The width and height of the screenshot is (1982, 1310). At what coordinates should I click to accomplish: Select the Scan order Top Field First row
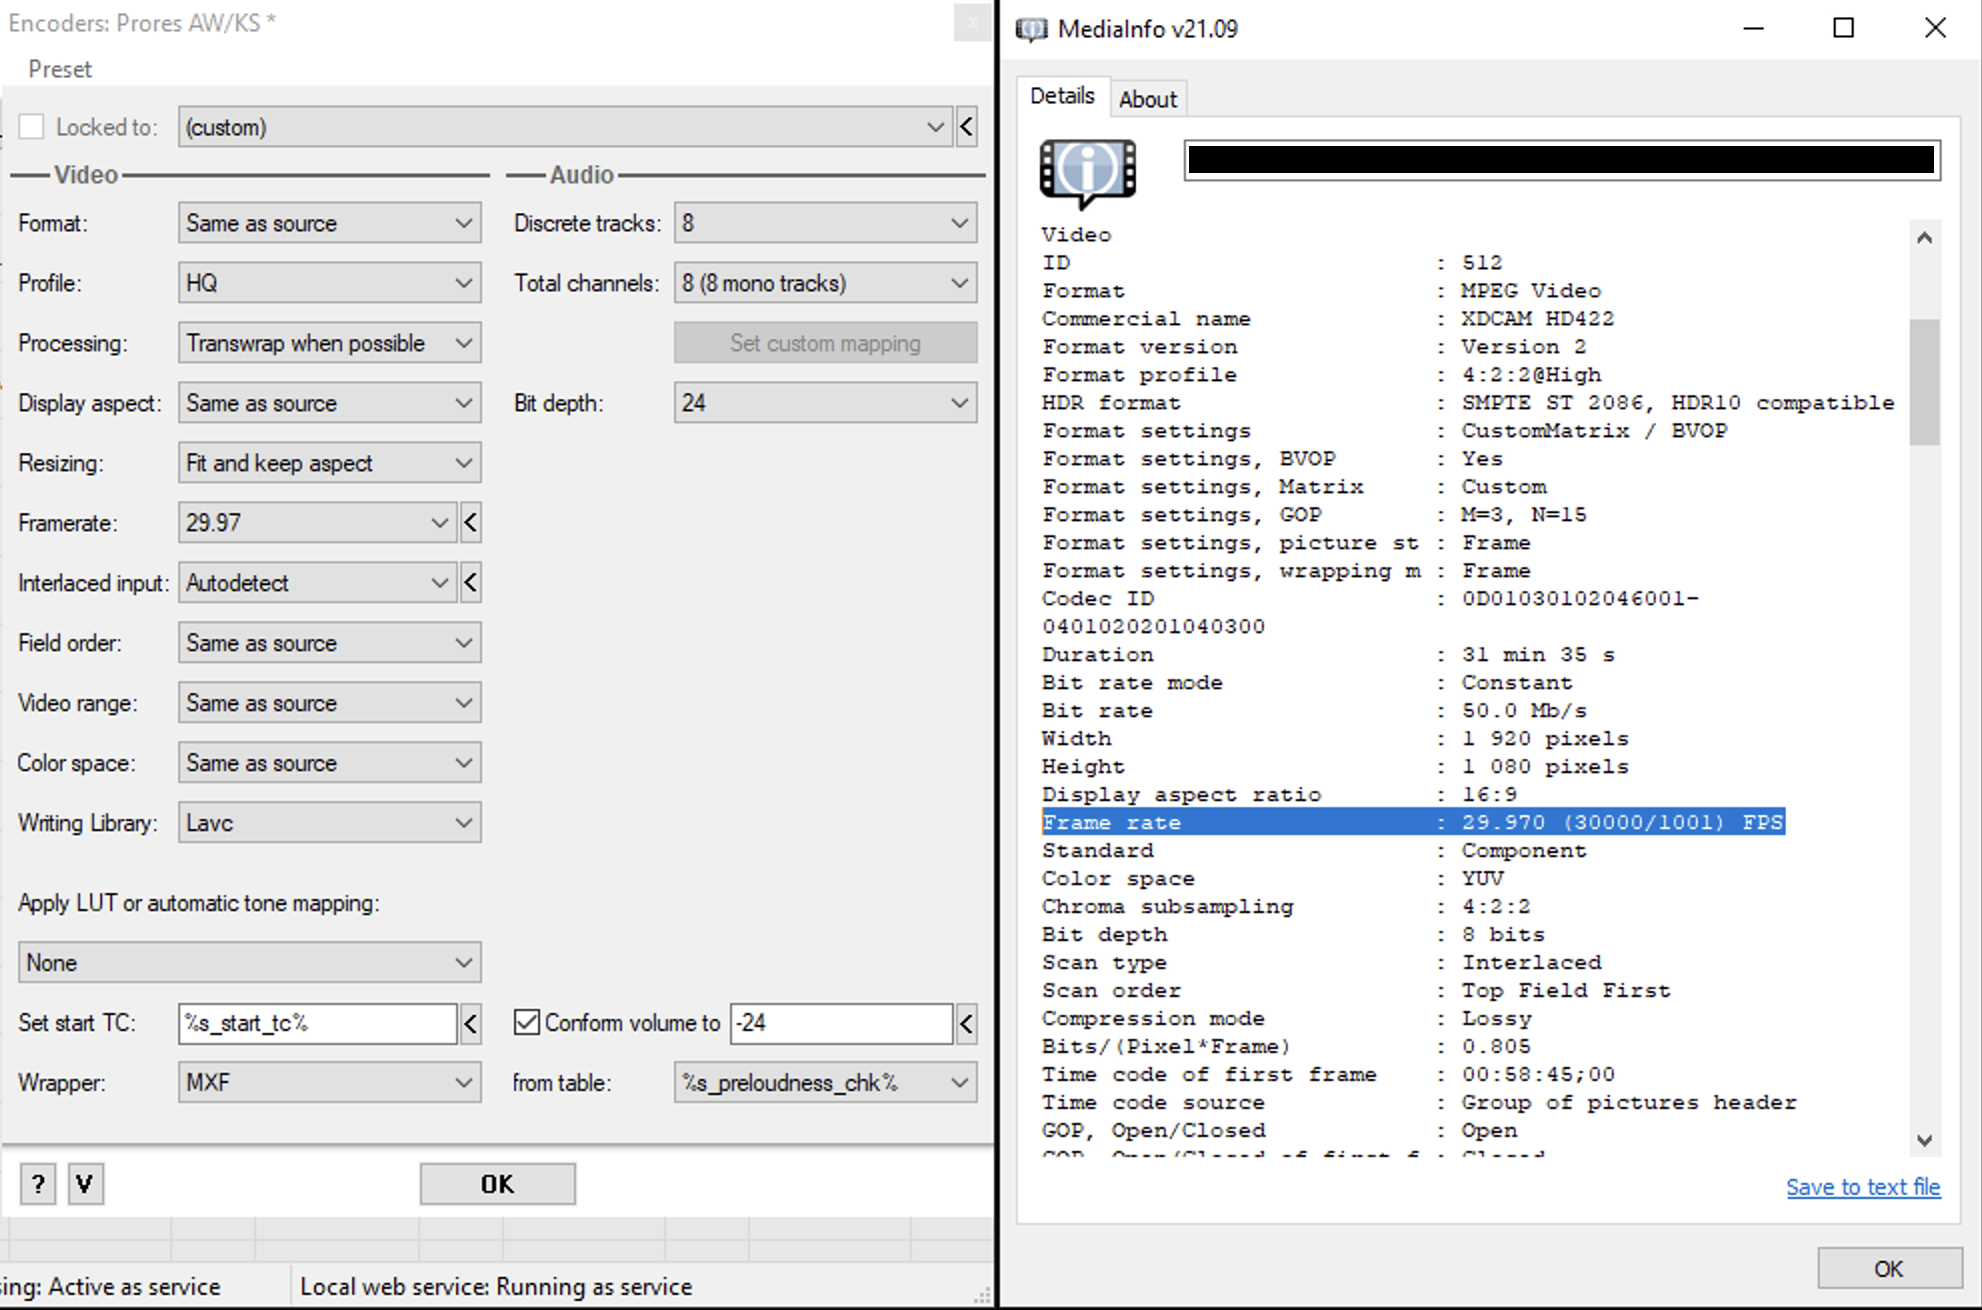pos(1356,990)
